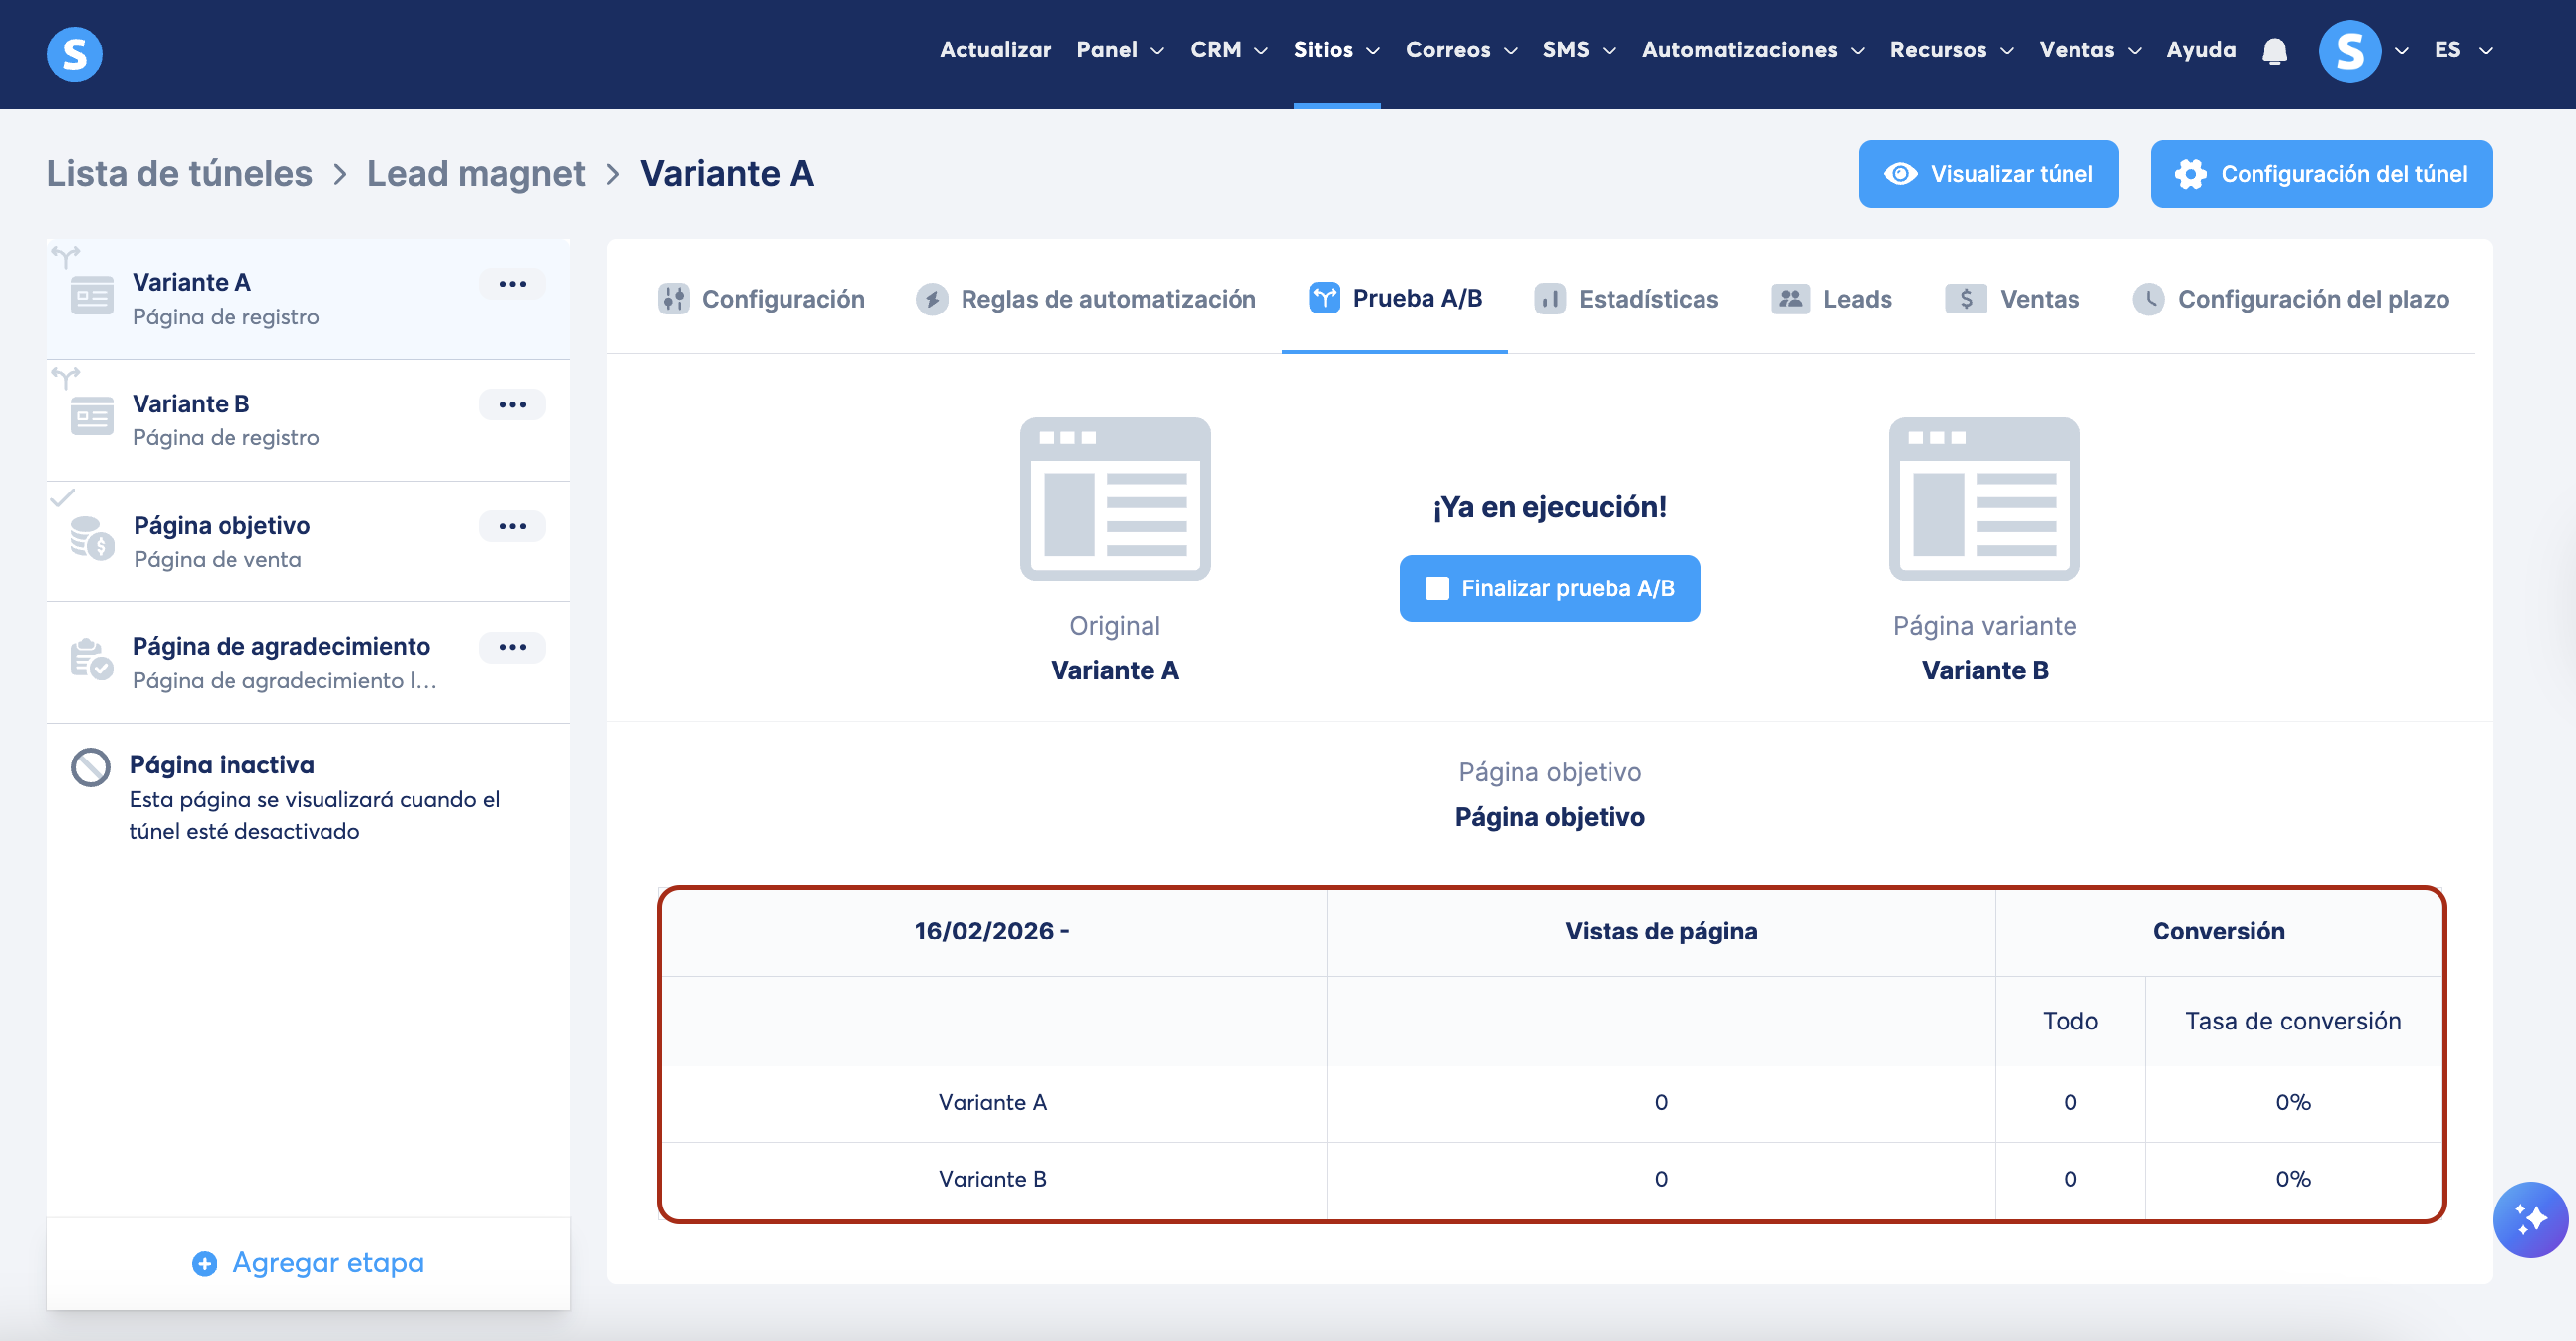Open three-dots menu for Variante A
This screenshot has height=1341, width=2576.
[x=512, y=284]
